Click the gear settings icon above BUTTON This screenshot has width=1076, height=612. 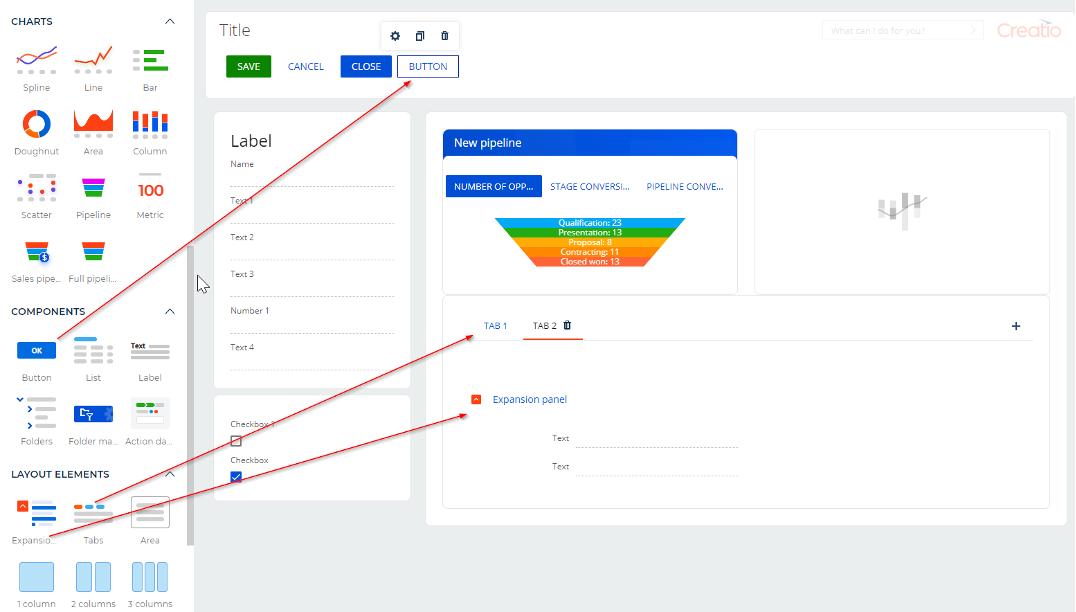tap(395, 36)
